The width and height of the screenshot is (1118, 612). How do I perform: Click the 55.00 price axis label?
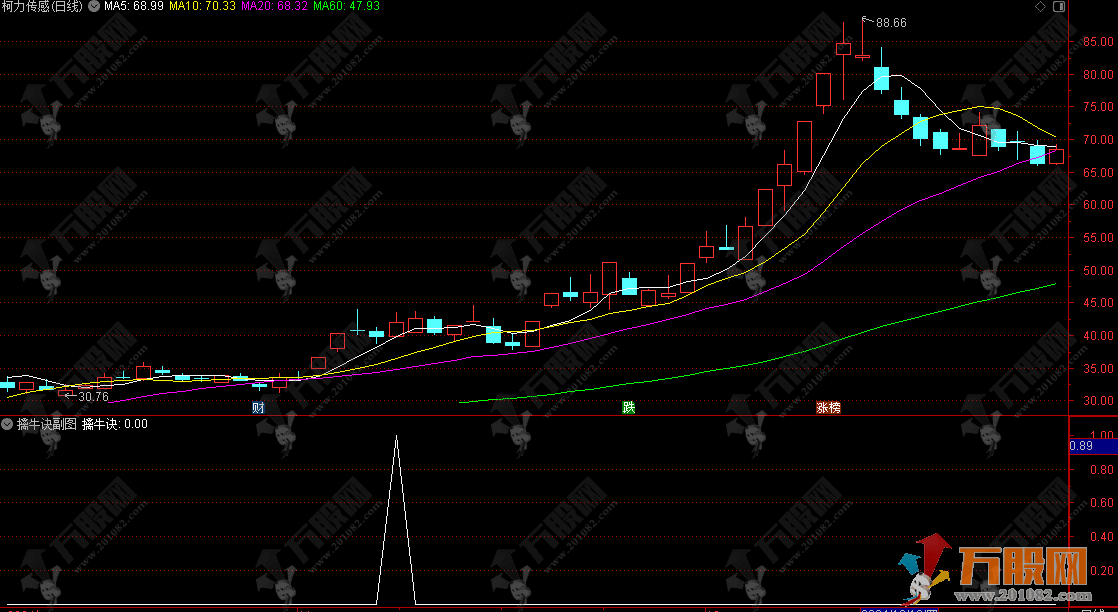click(1098, 238)
